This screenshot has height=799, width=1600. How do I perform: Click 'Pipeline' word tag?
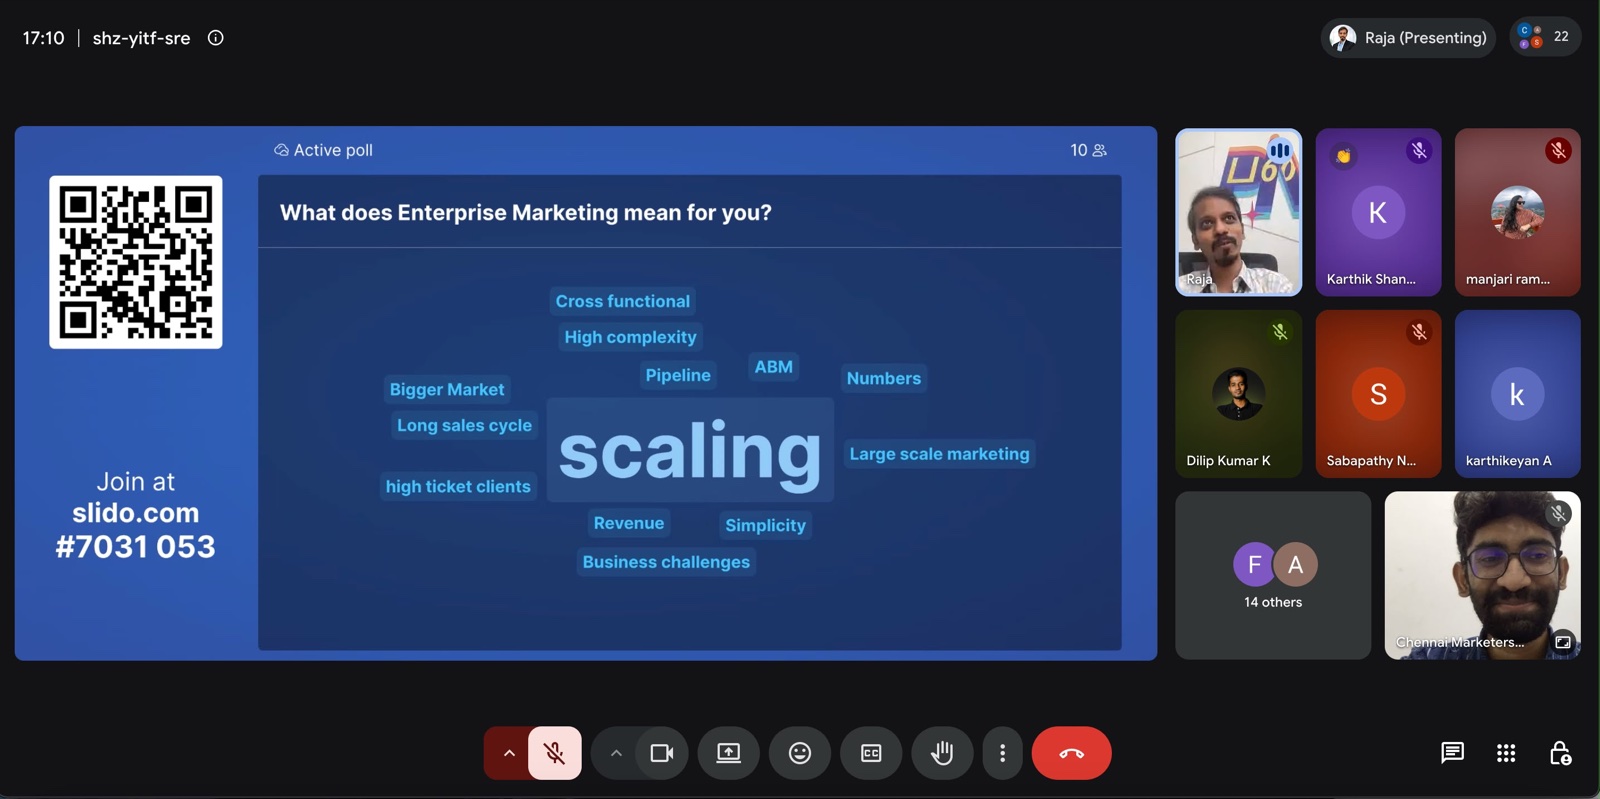pos(678,375)
